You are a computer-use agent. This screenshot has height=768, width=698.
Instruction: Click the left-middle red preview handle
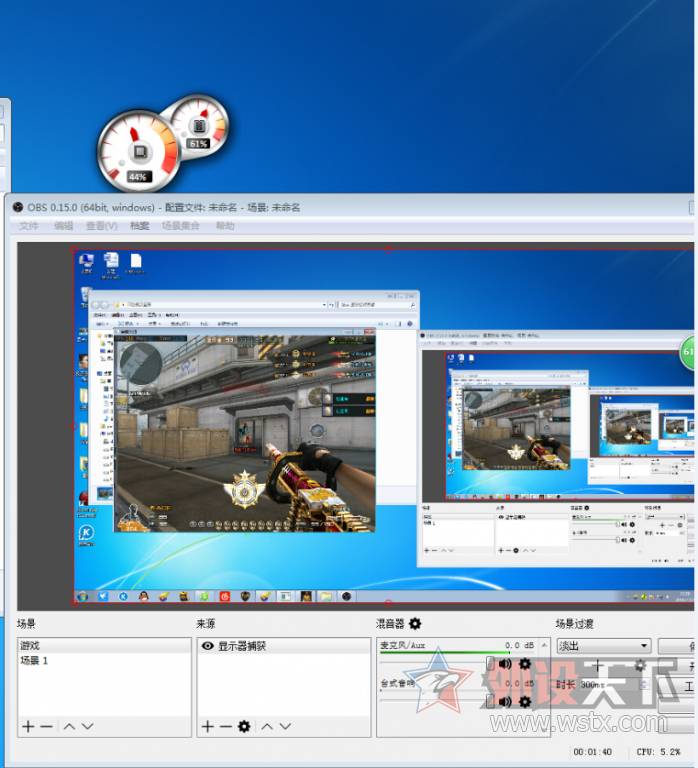(x=74, y=427)
